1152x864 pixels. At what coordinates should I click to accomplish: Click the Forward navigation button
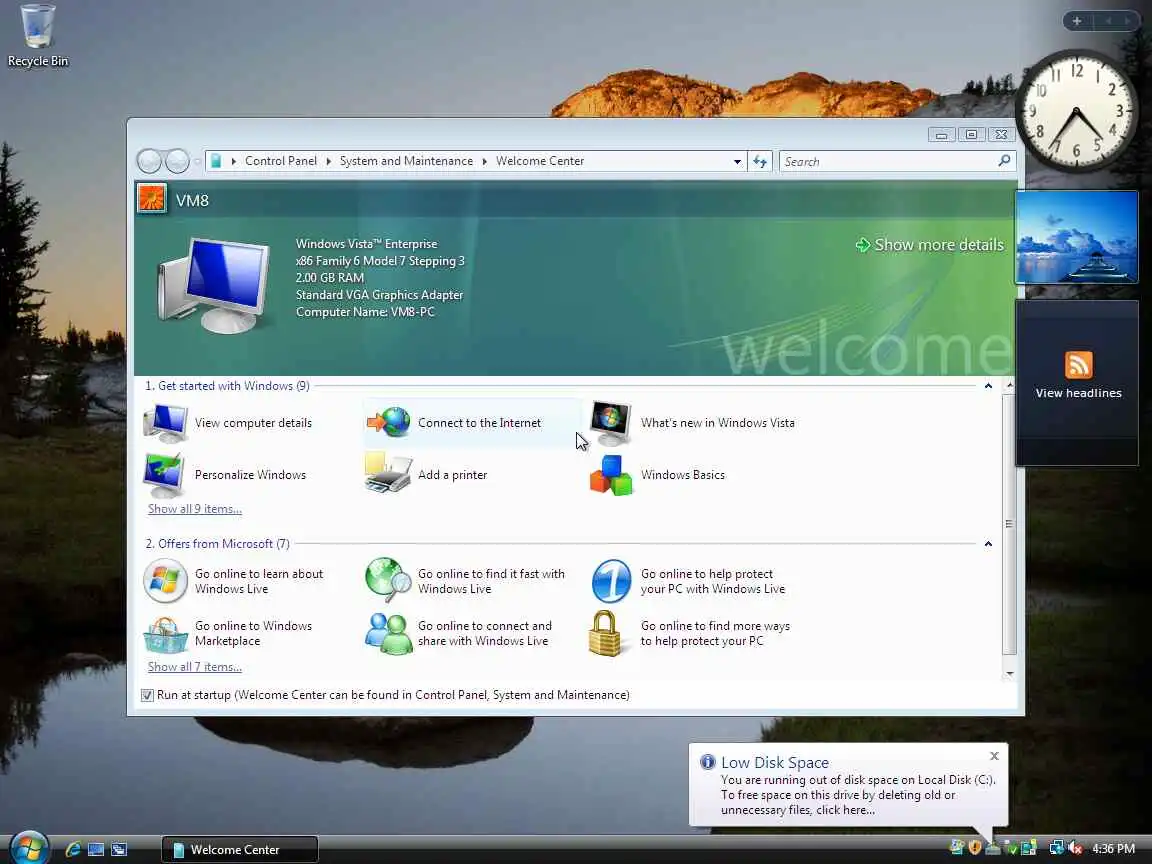[177, 161]
